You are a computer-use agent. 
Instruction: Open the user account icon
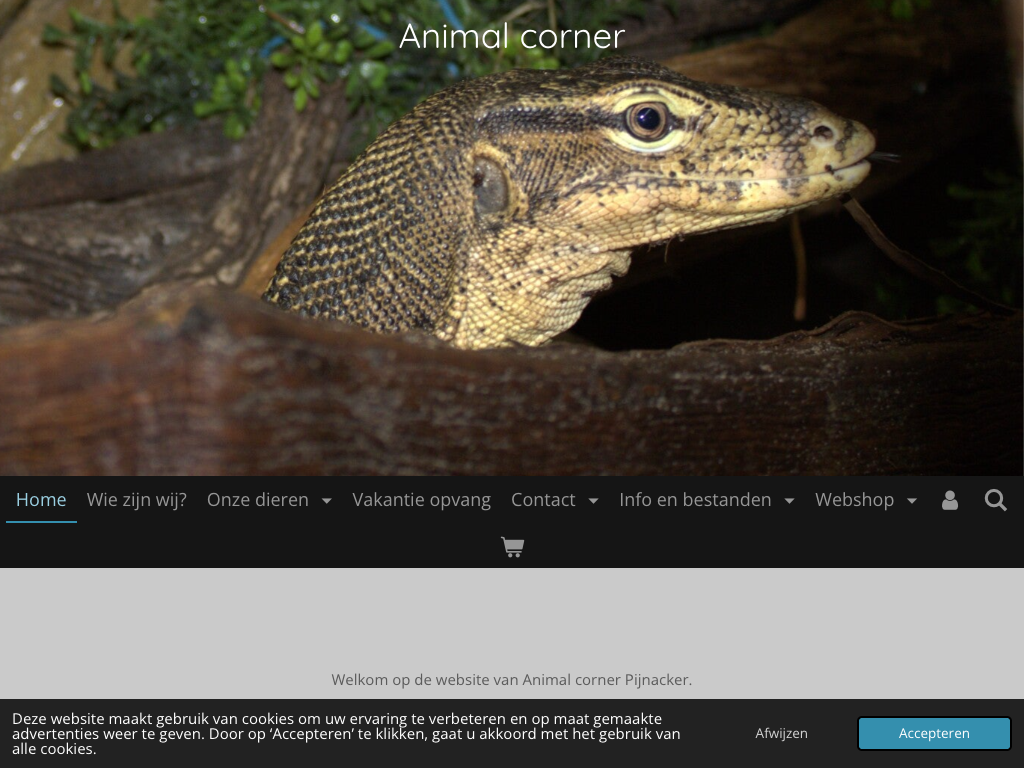point(950,500)
